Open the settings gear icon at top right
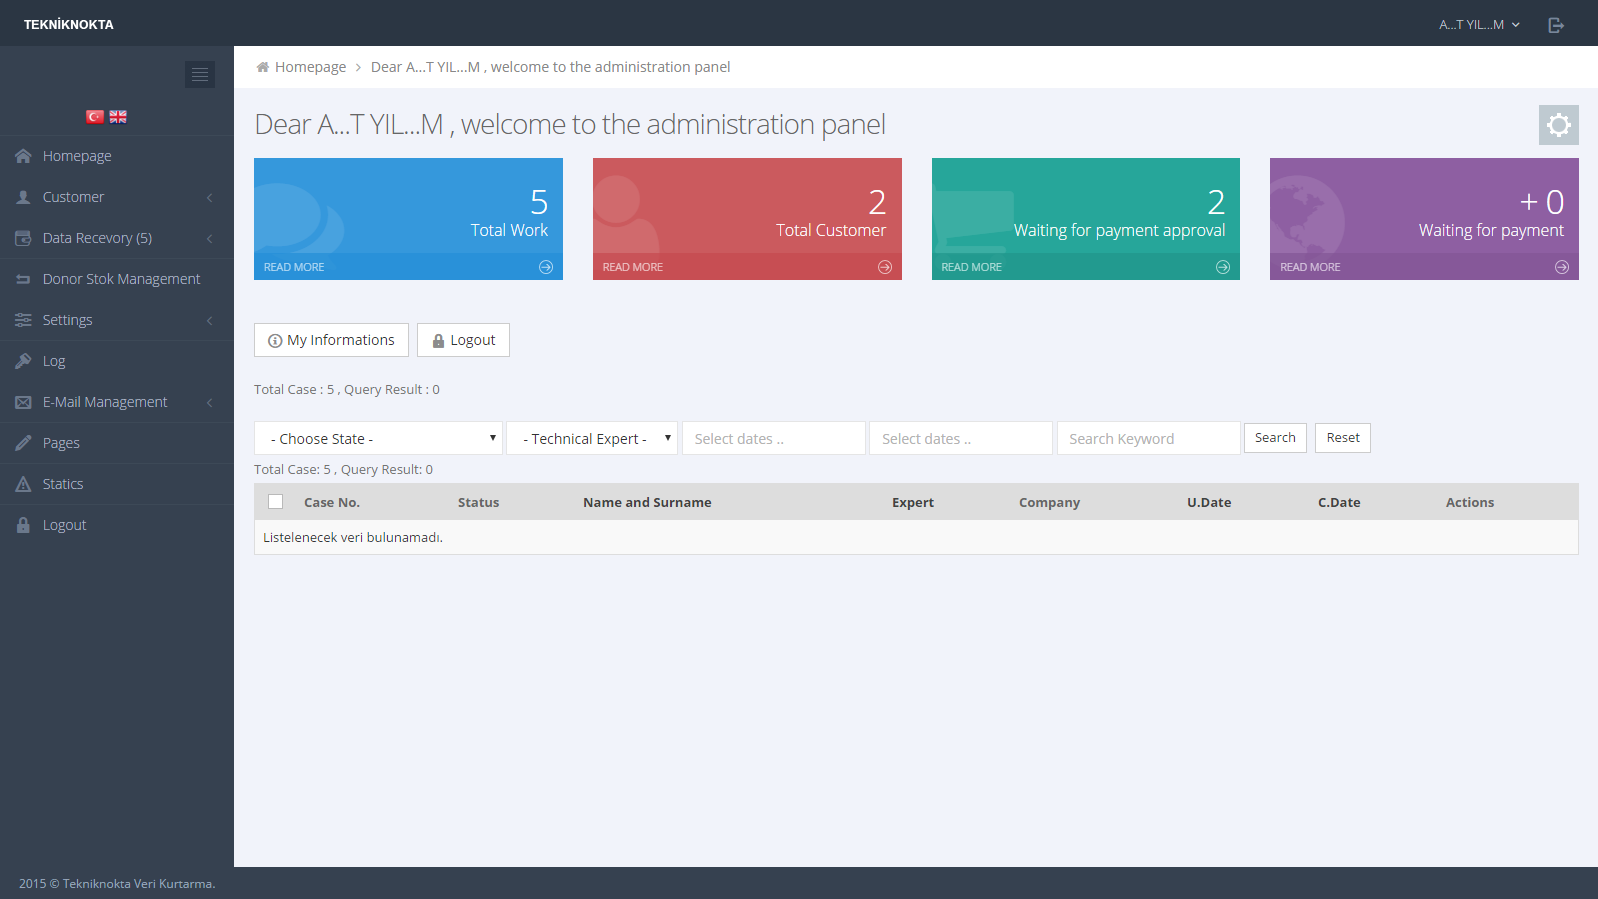 tap(1558, 125)
